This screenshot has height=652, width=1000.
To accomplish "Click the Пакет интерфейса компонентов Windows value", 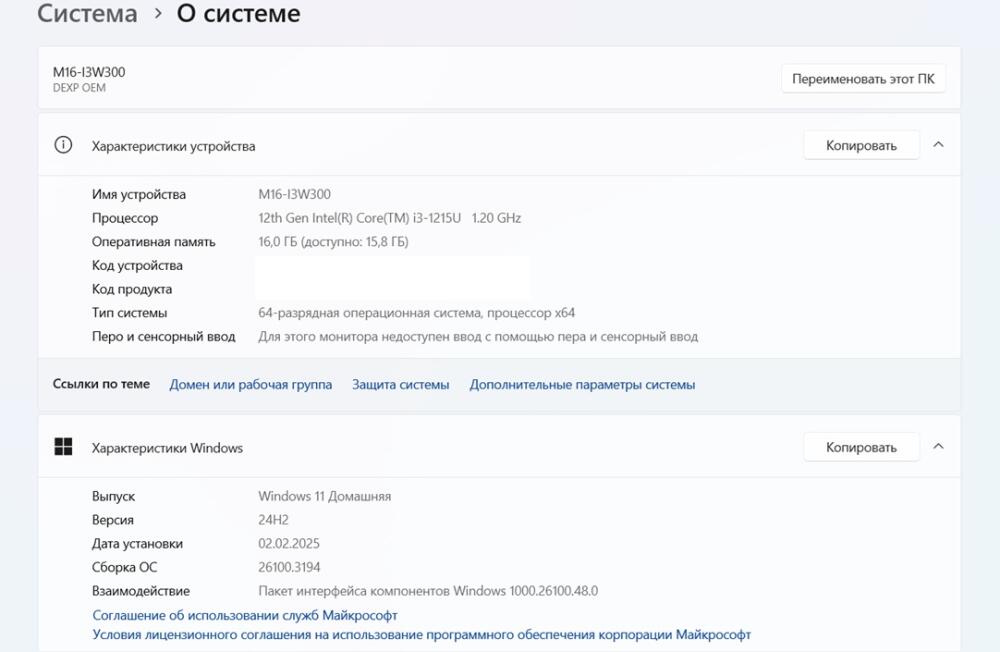I will 428,591.
